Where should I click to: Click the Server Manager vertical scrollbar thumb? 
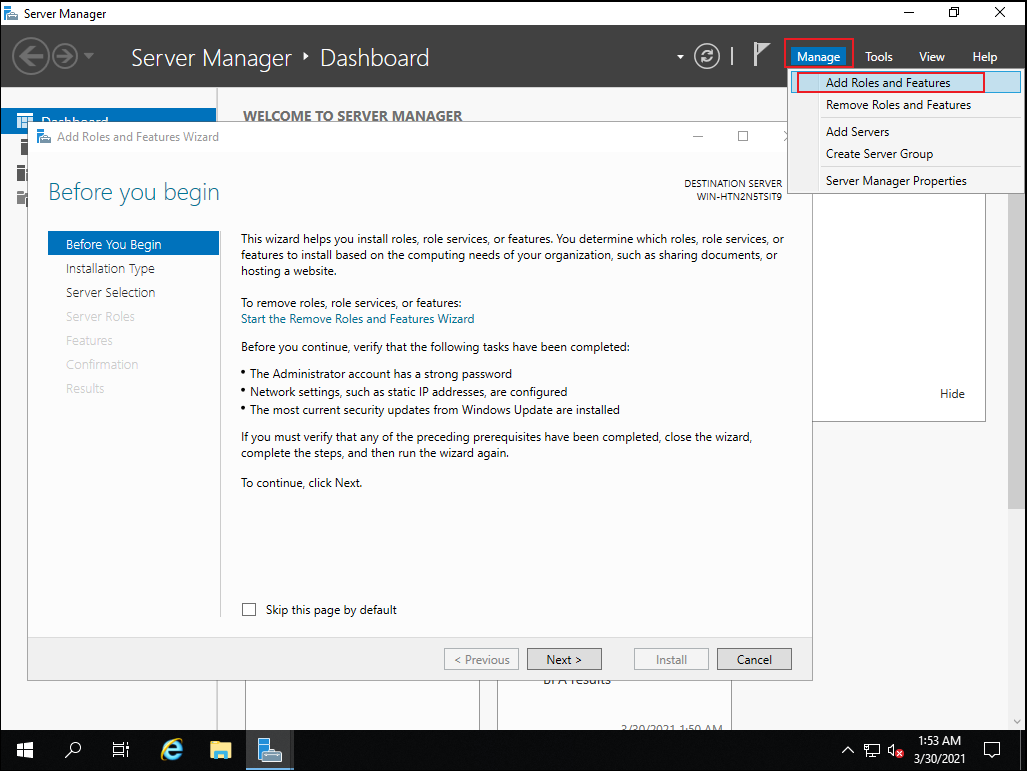[1017, 350]
